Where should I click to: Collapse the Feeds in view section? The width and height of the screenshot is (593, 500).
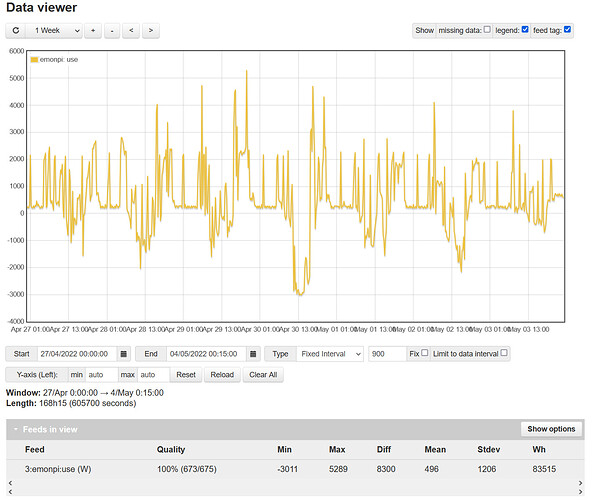[x=16, y=430]
